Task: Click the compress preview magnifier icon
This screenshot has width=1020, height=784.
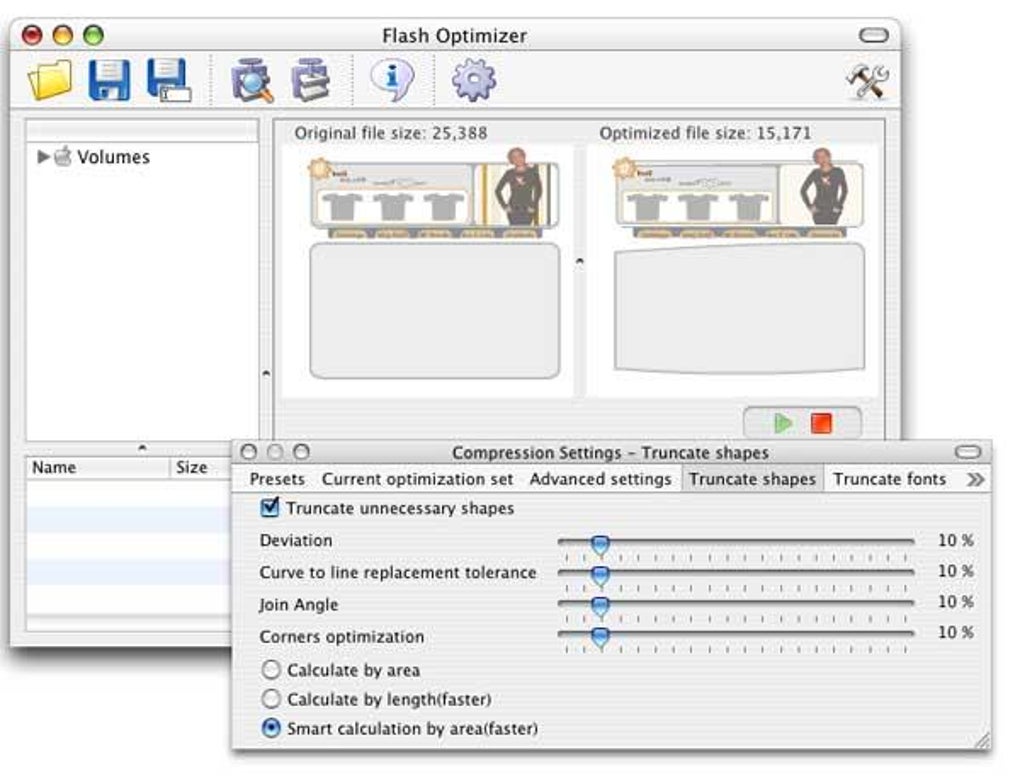Action: tap(252, 80)
